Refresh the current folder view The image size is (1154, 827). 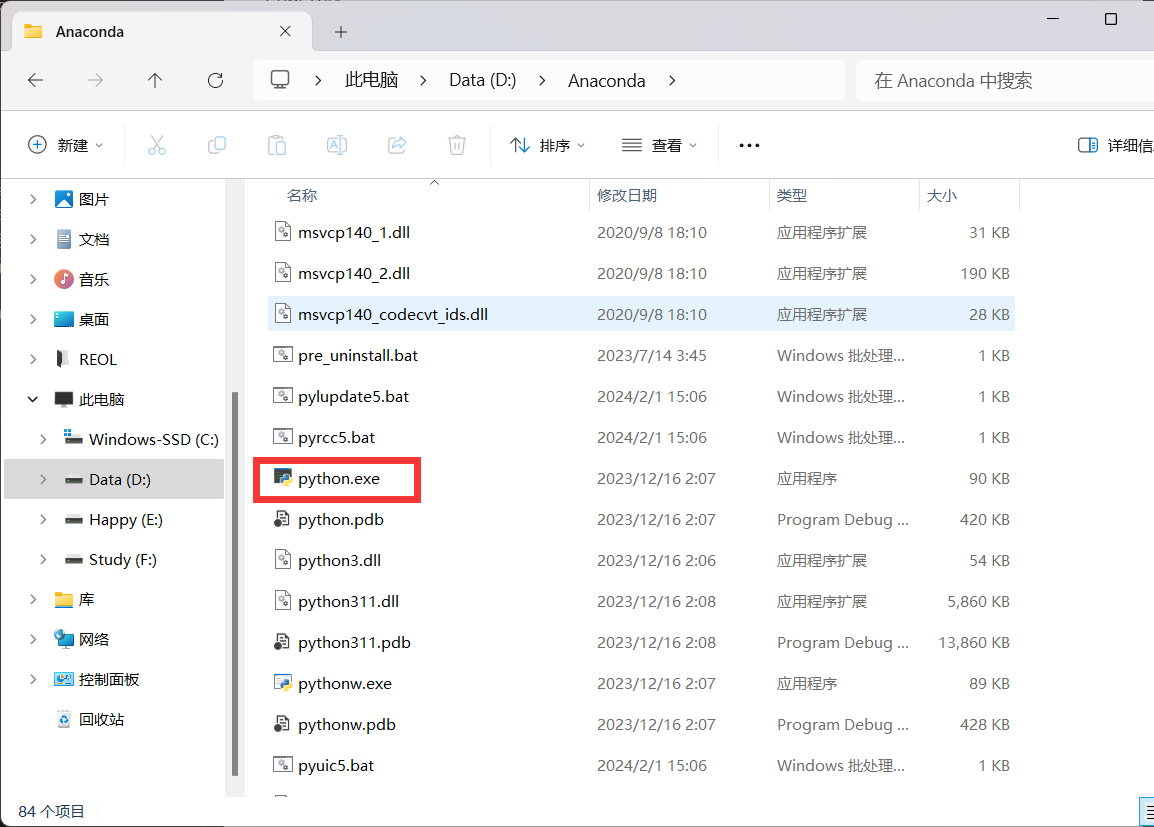(215, 81)
